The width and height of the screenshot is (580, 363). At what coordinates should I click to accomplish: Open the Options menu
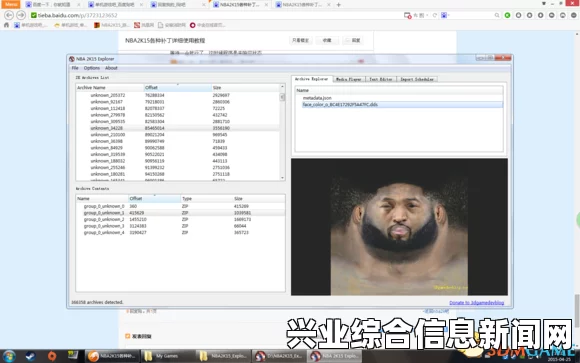[x=92, y=68]
